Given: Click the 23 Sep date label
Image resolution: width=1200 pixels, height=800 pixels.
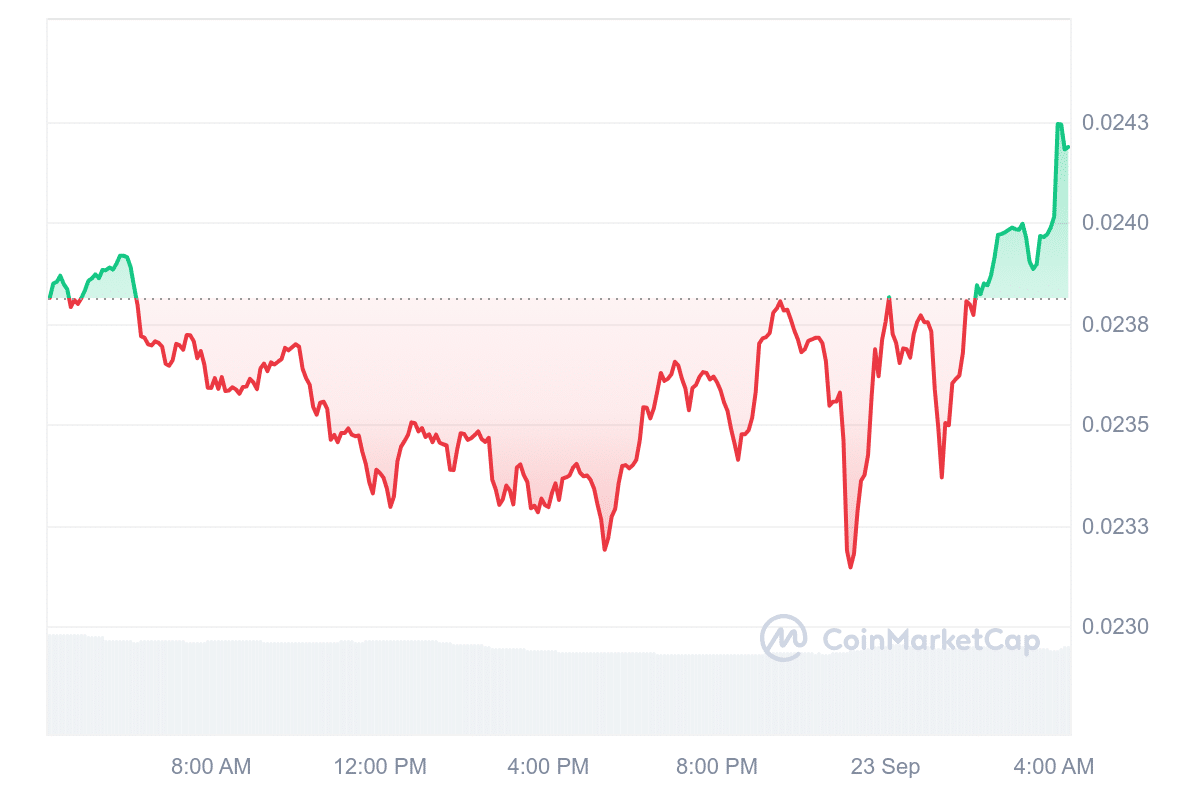Looking at the screenshot, I should [x=885, y=767].
